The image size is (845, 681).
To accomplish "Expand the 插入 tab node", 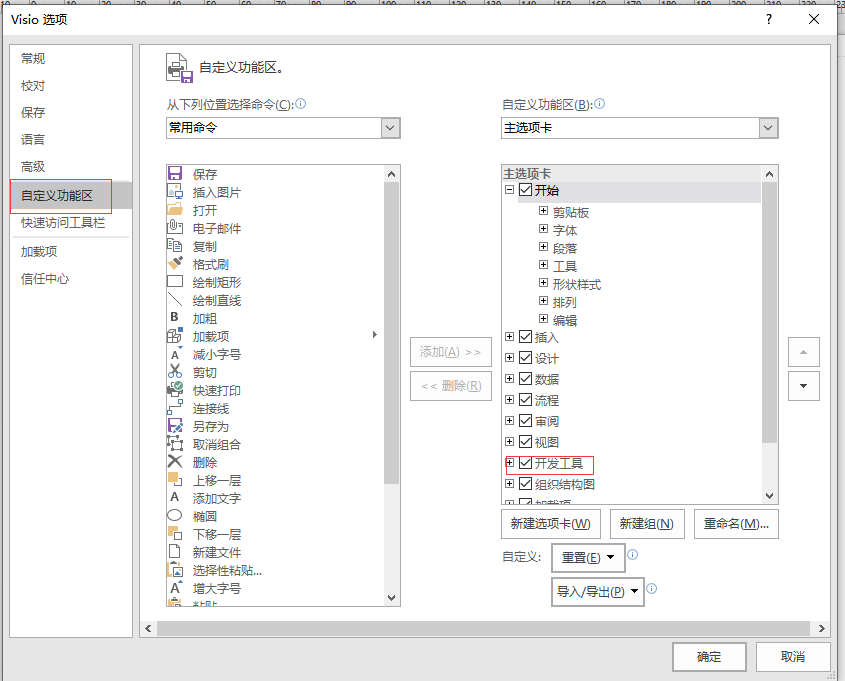I will [x=509, y=337].
